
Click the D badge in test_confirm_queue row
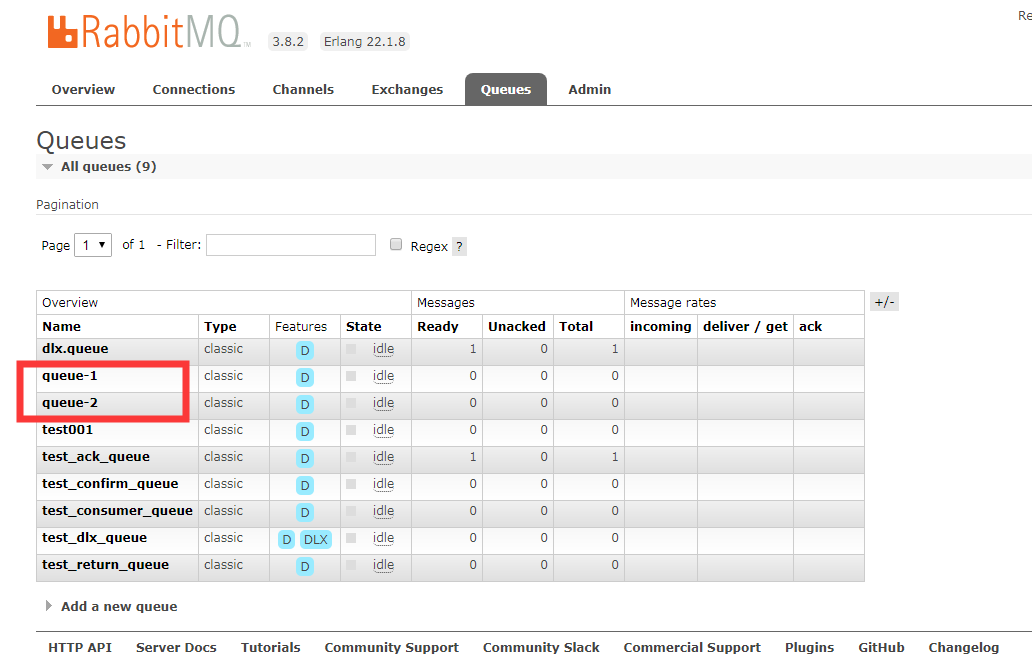[305, 485]
